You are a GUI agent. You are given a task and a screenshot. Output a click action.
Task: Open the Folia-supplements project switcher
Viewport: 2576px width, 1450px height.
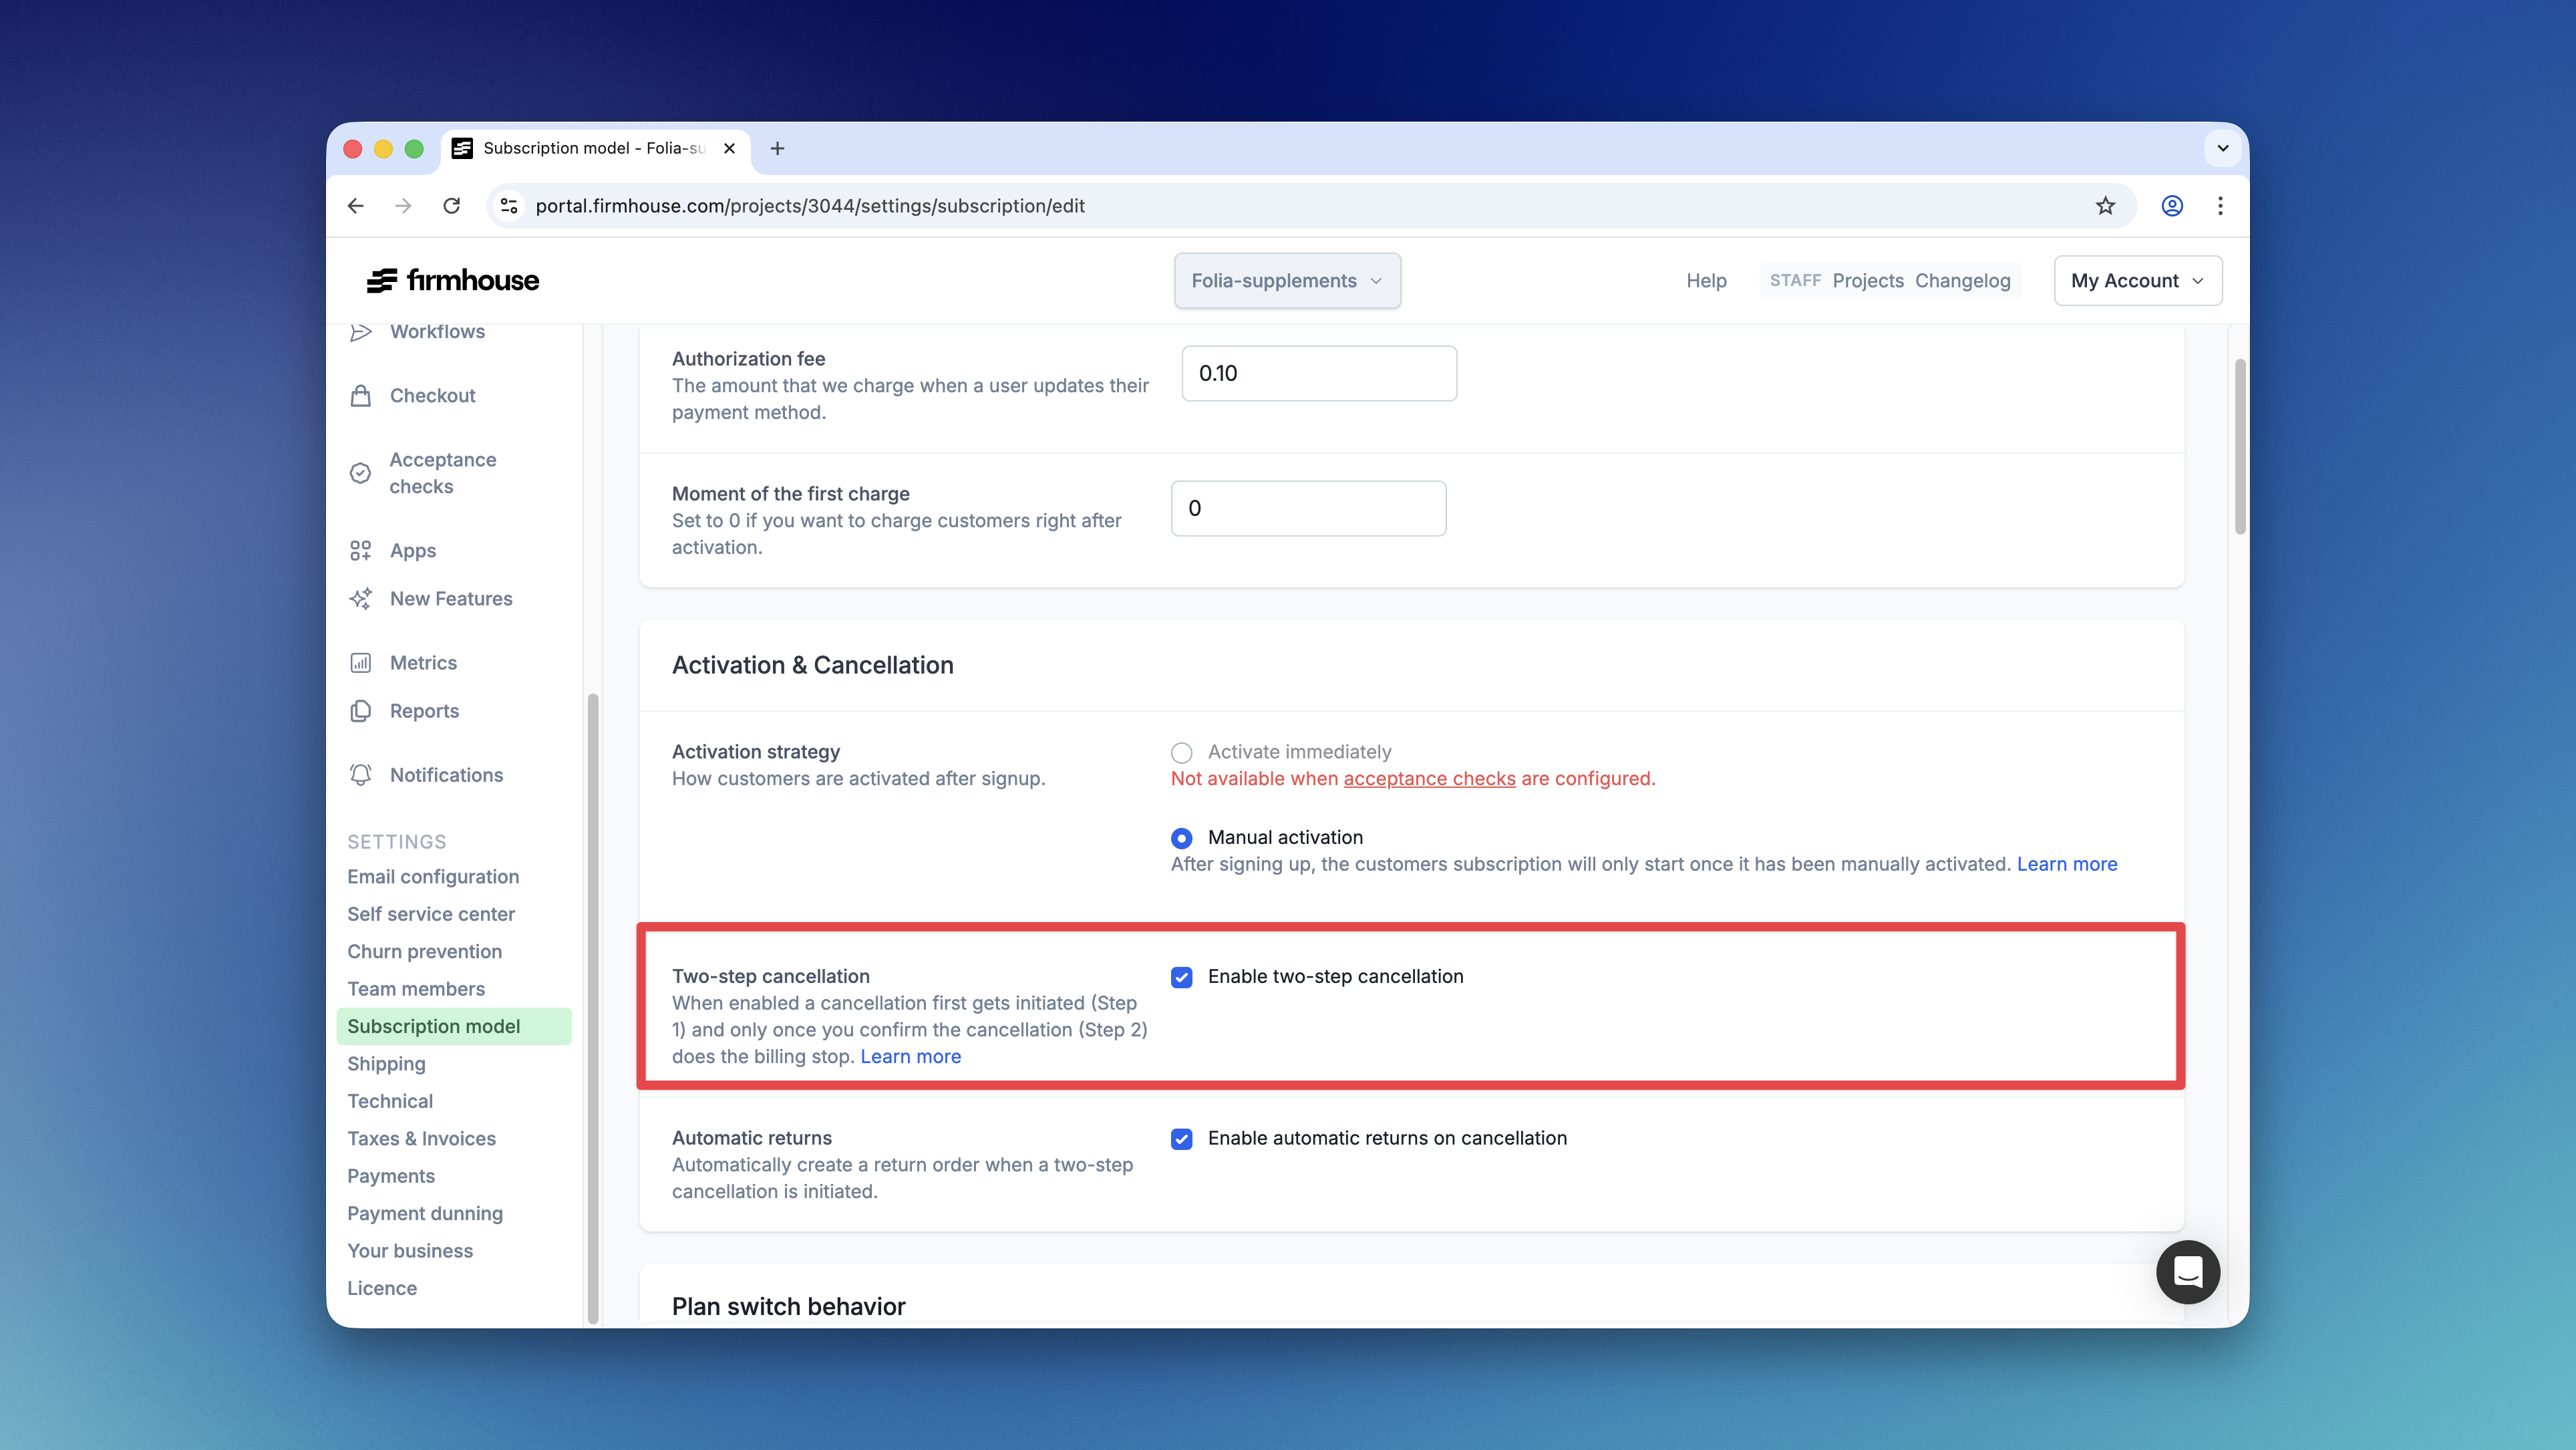point(1287,281)
